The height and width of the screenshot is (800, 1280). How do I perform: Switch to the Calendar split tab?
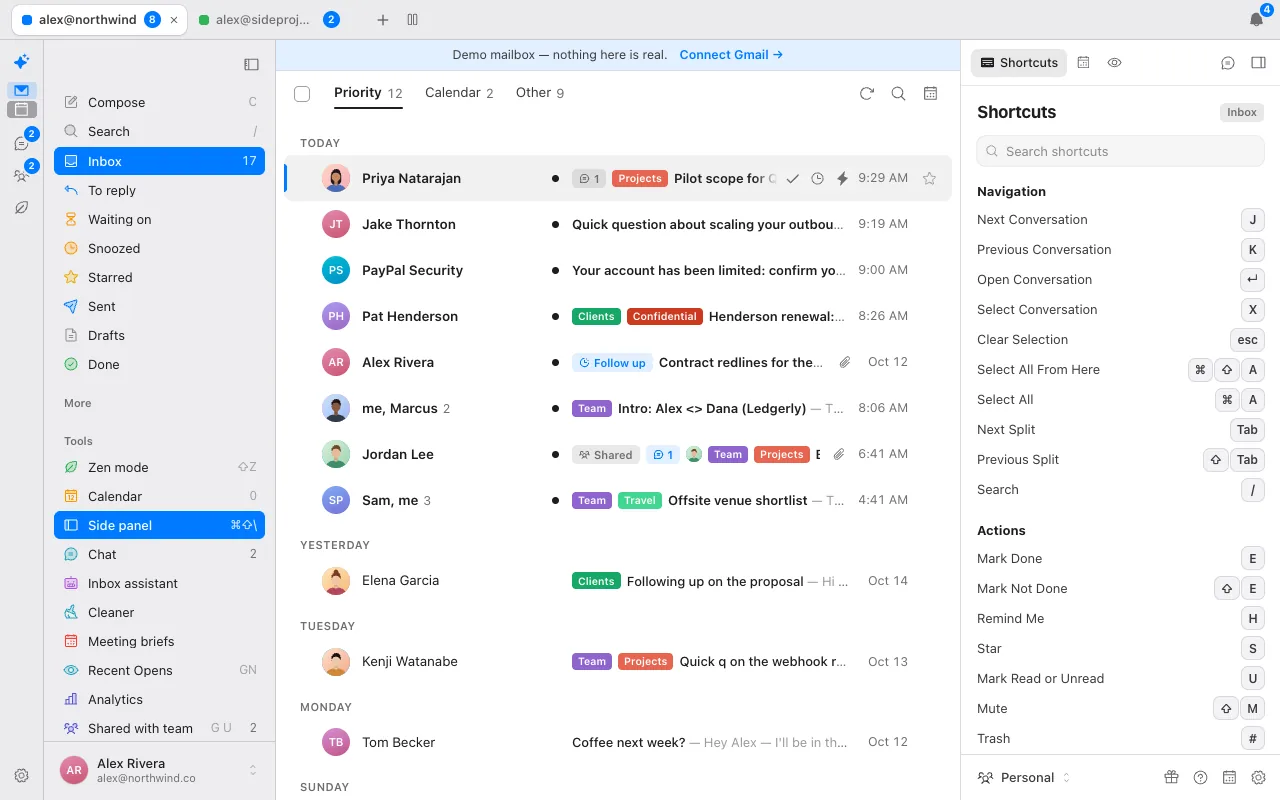pyautogui.click(x=459, y=93)
